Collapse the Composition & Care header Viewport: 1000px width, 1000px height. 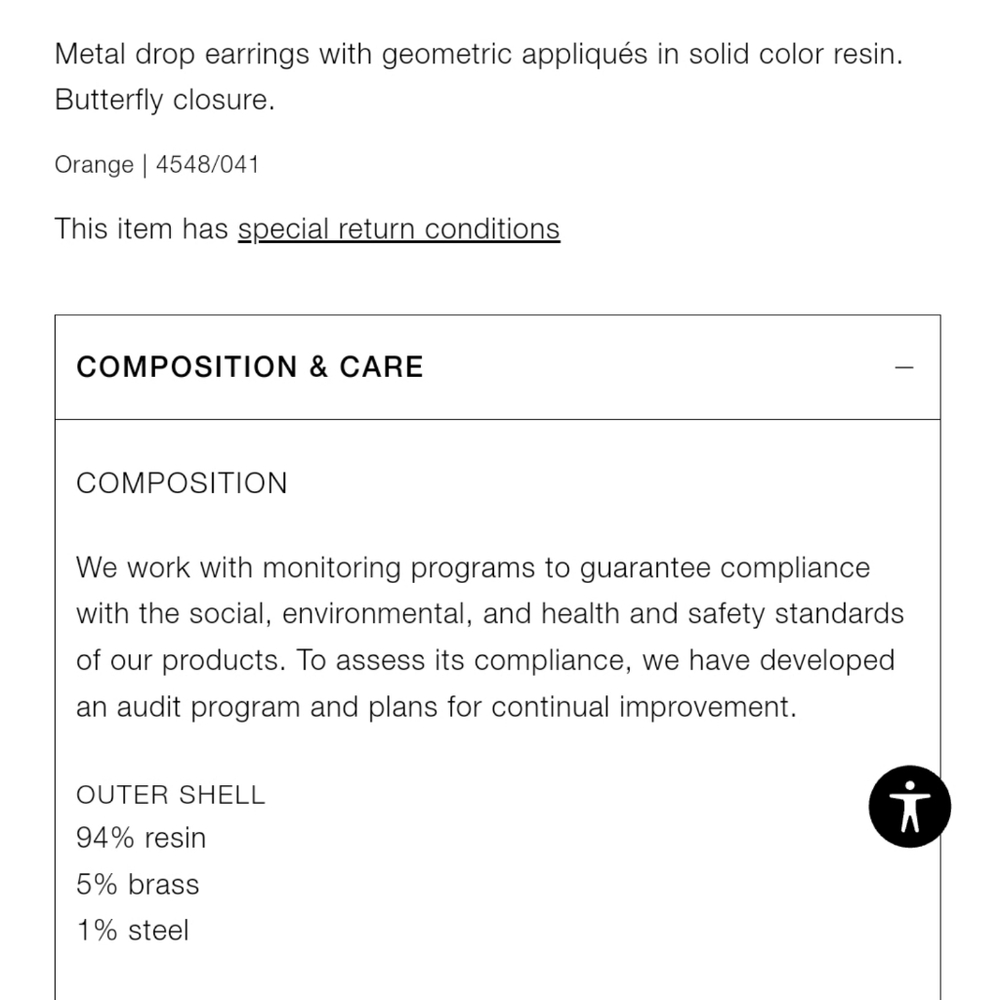497,367
